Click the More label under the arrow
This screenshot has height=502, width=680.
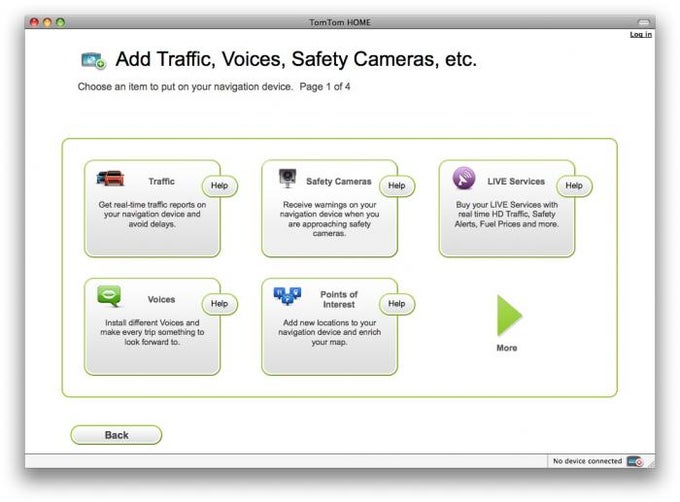pyautogui.click(x=507, y=348)
